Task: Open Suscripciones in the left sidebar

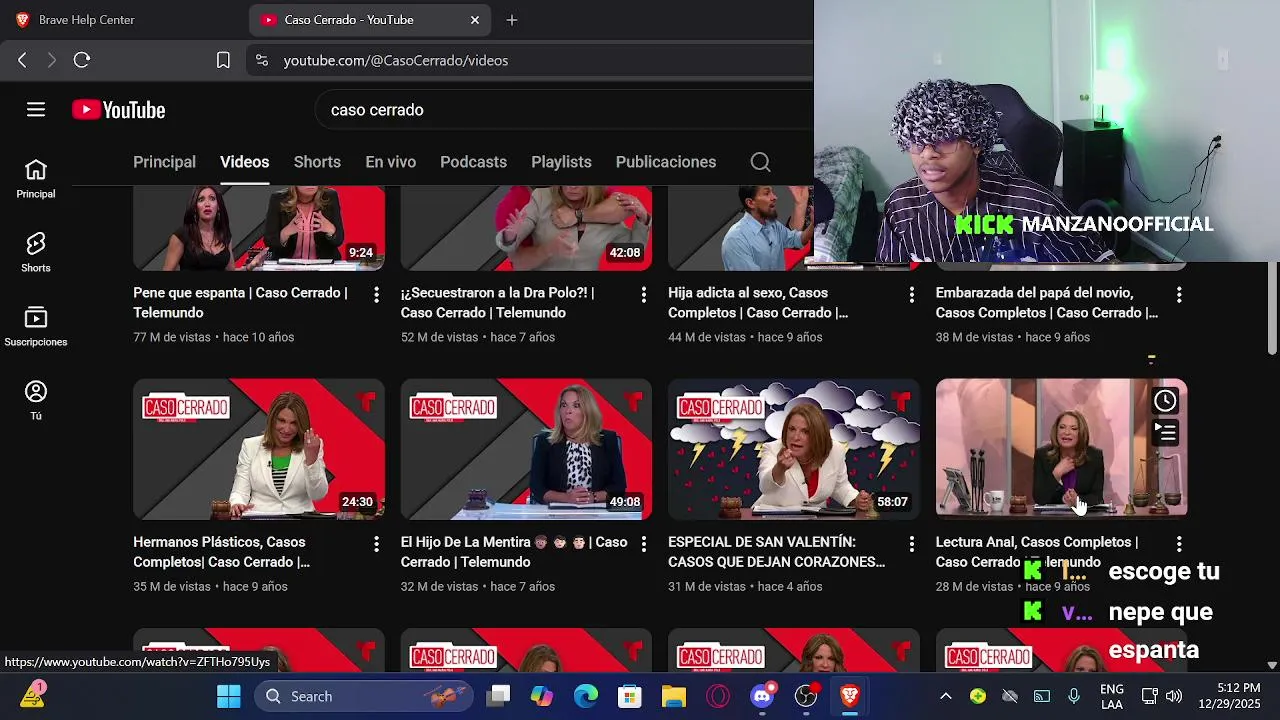Action: 36,327
